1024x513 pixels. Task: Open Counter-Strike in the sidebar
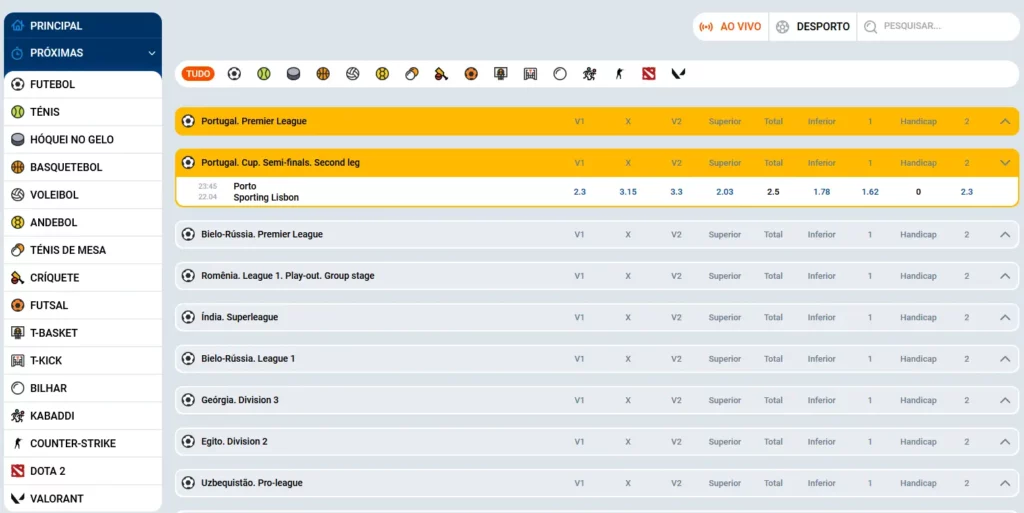[x=83, y=443]
